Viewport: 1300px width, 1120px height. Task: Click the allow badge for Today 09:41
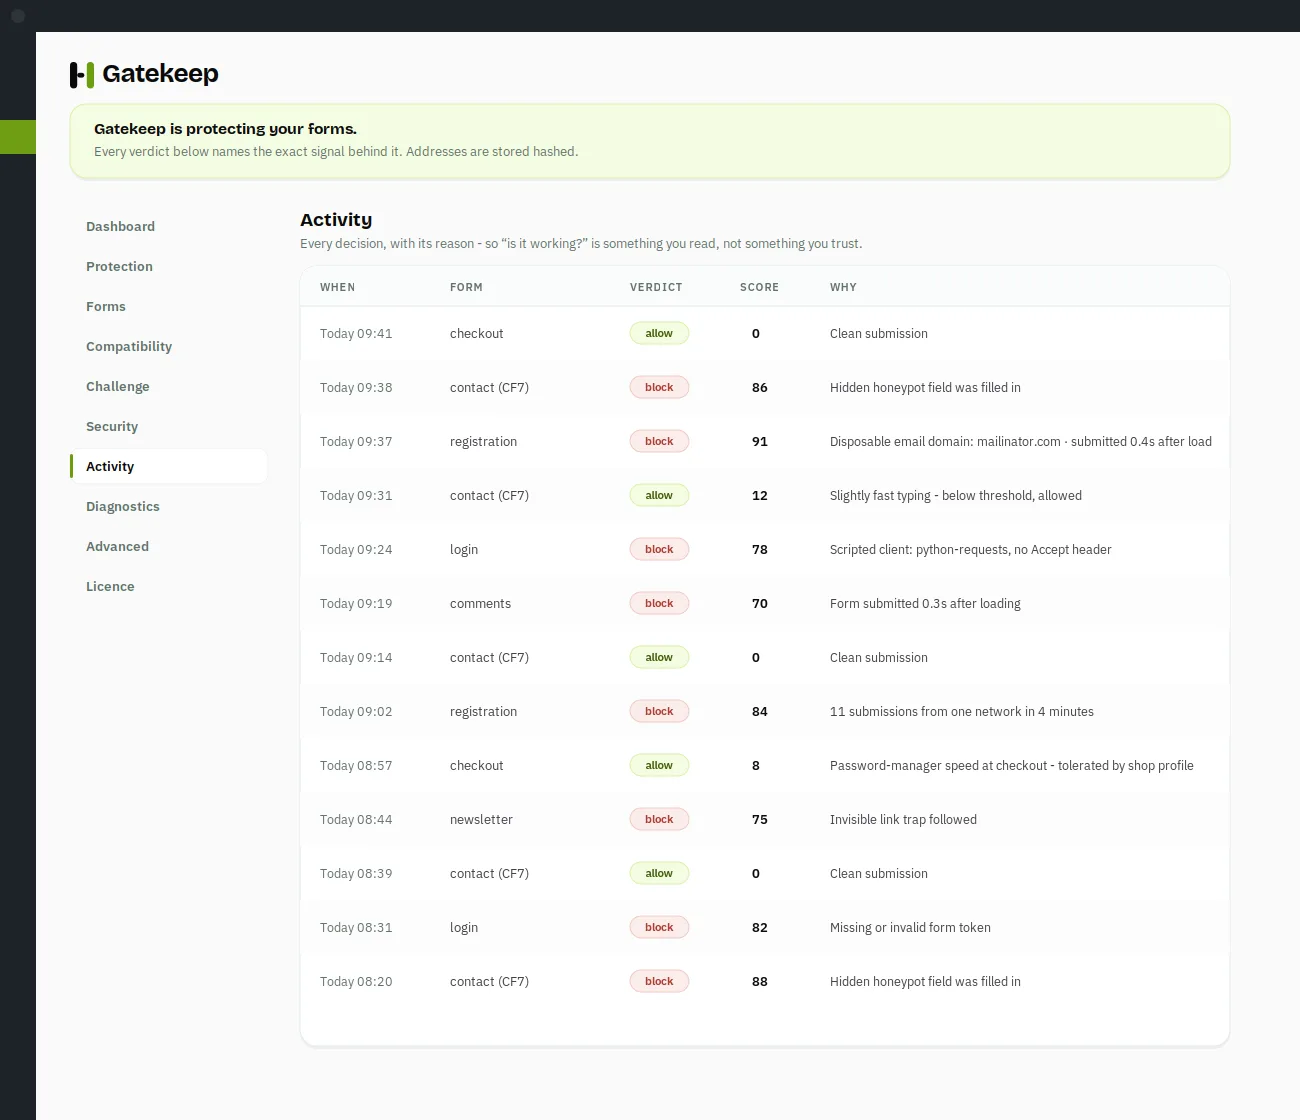[x=659, y=334]
